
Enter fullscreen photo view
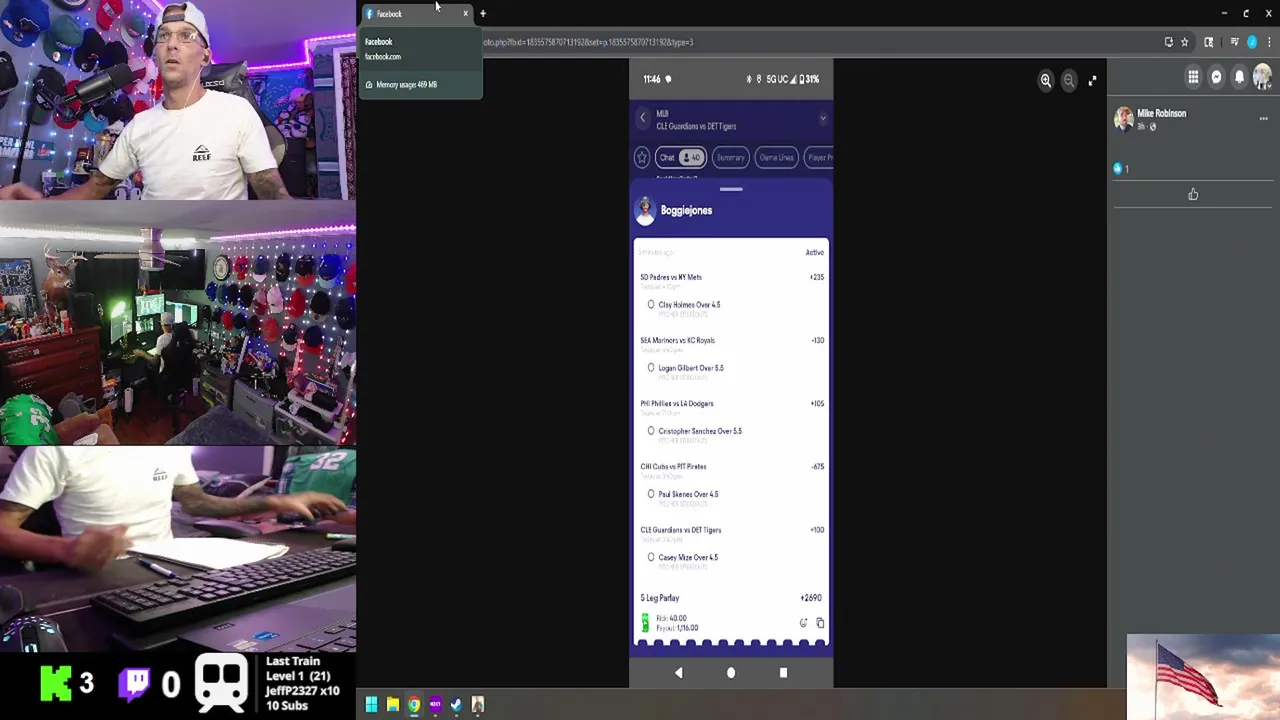point(1092,80)
